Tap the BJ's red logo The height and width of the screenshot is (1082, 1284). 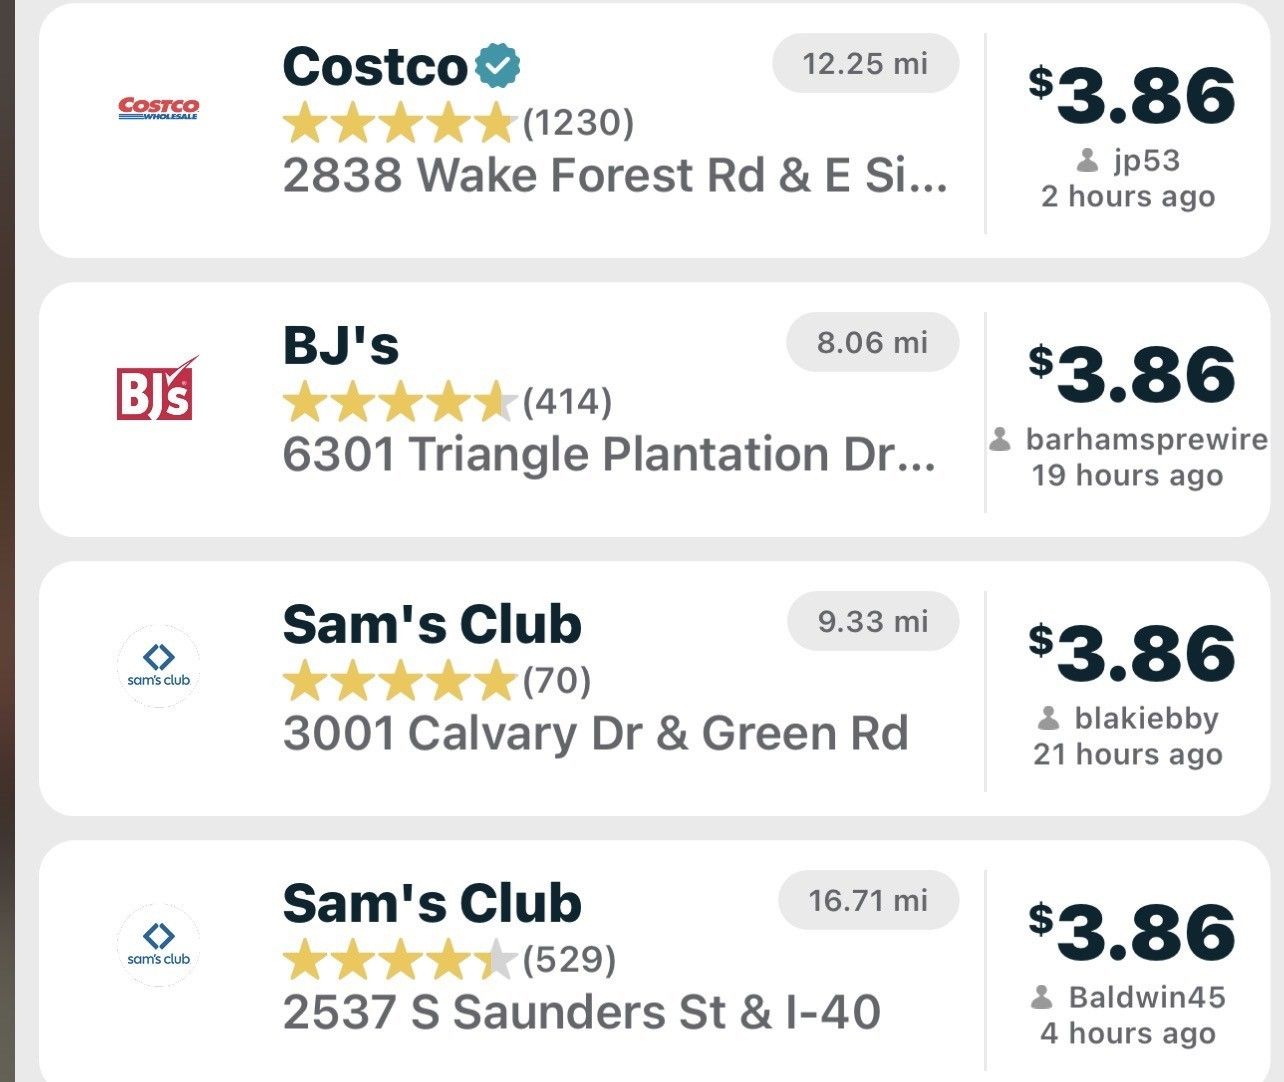[157, 388]
